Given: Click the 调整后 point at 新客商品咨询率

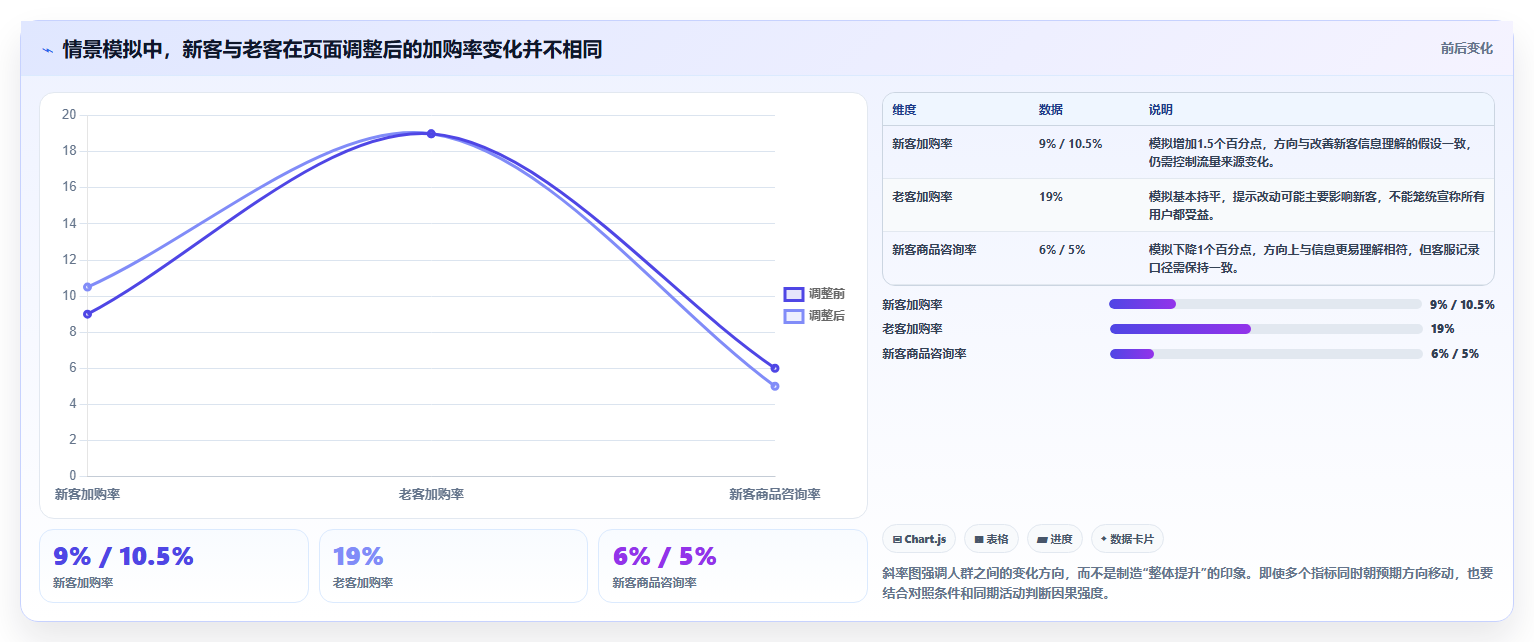Looking at the screenshot, I should [x=775, y=386].
